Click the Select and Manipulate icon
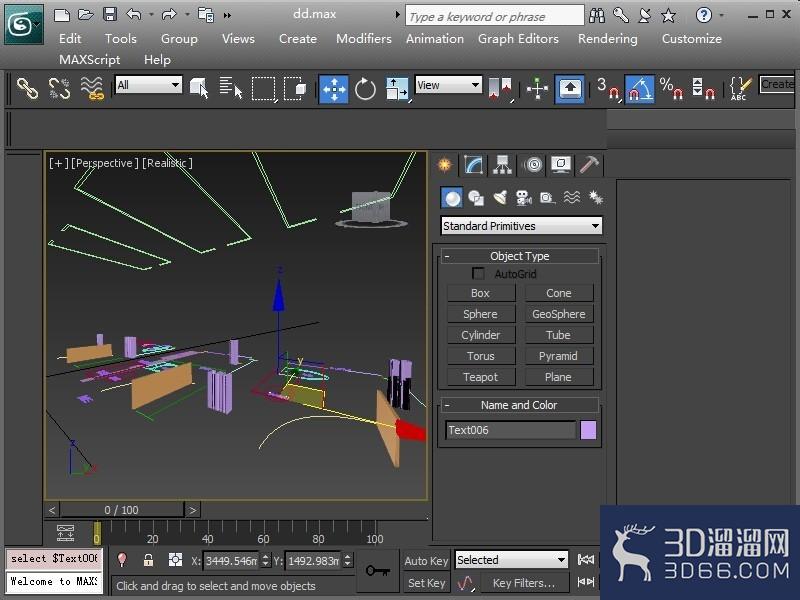The image size is (800, 600). click(537, 89)
